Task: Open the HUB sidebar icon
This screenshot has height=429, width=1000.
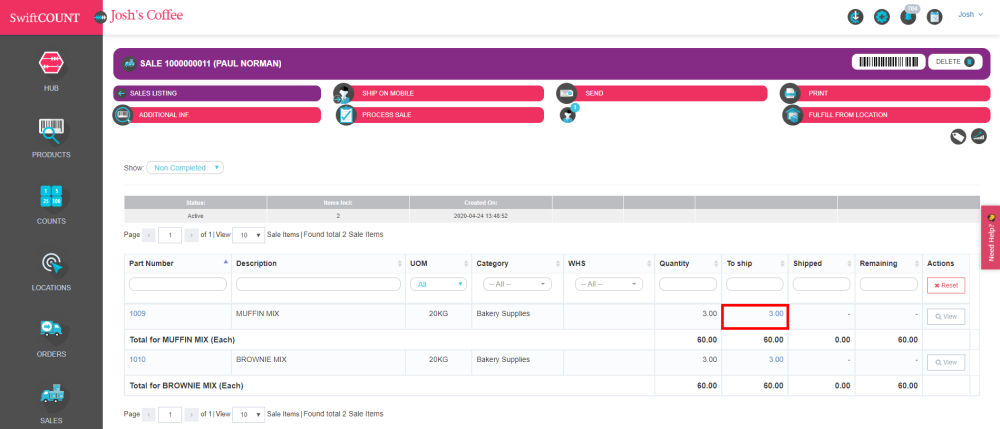Action: point(52,64)
